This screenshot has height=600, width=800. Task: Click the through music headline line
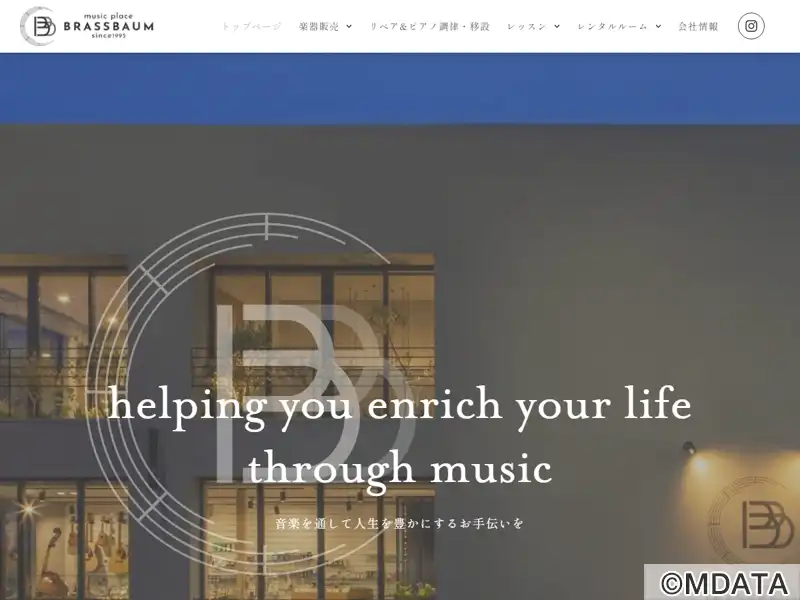click(399, 469)
